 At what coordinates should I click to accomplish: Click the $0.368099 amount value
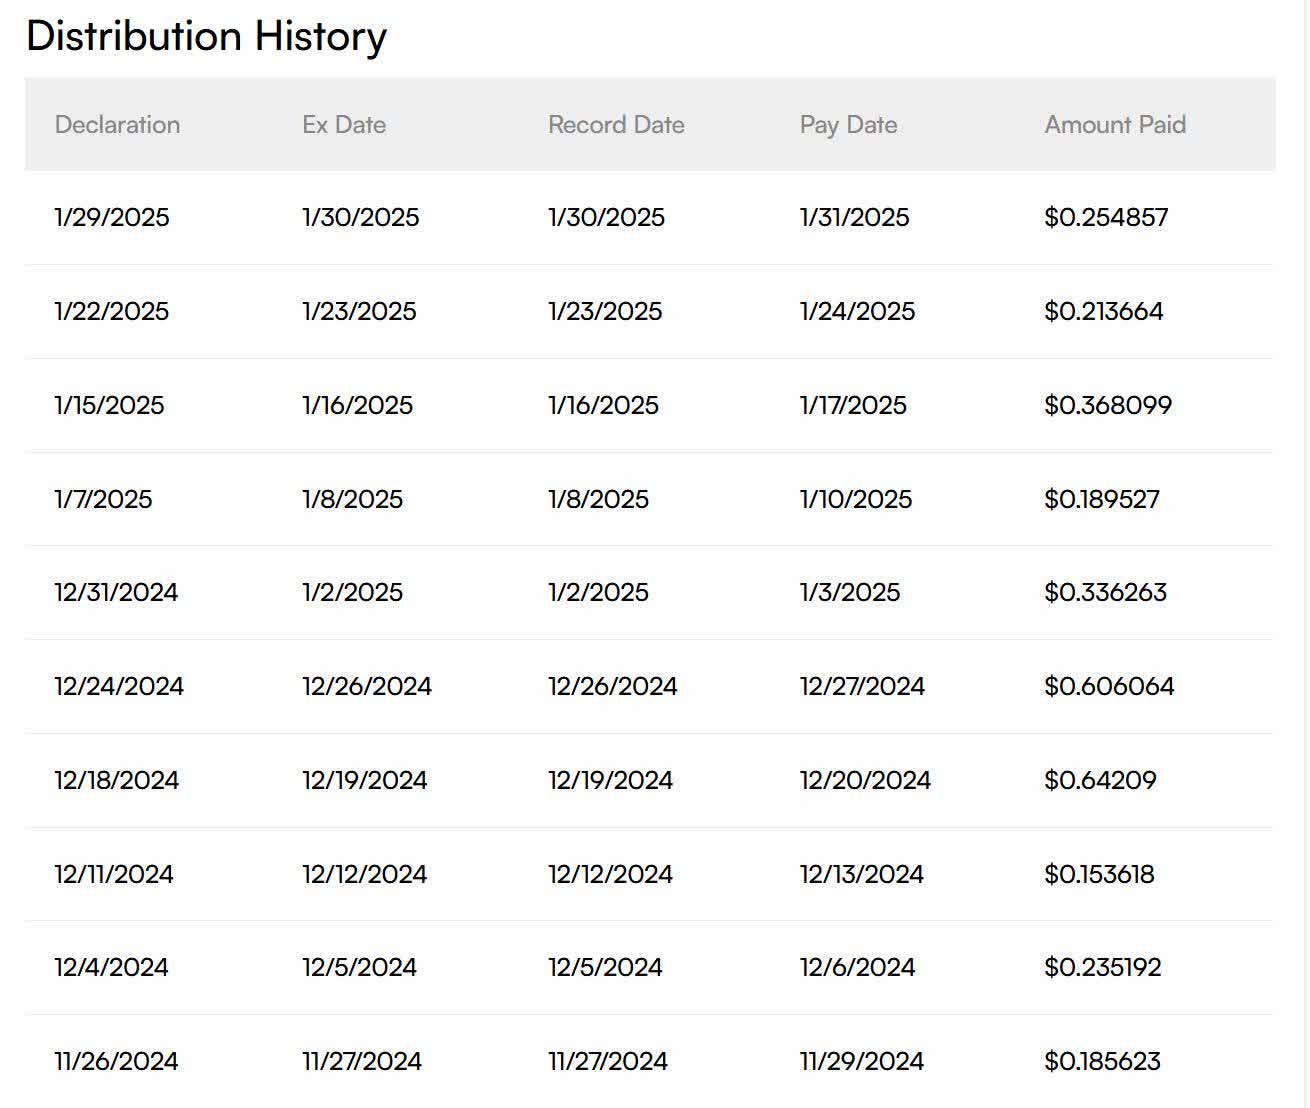click(x=1108, y=405)
